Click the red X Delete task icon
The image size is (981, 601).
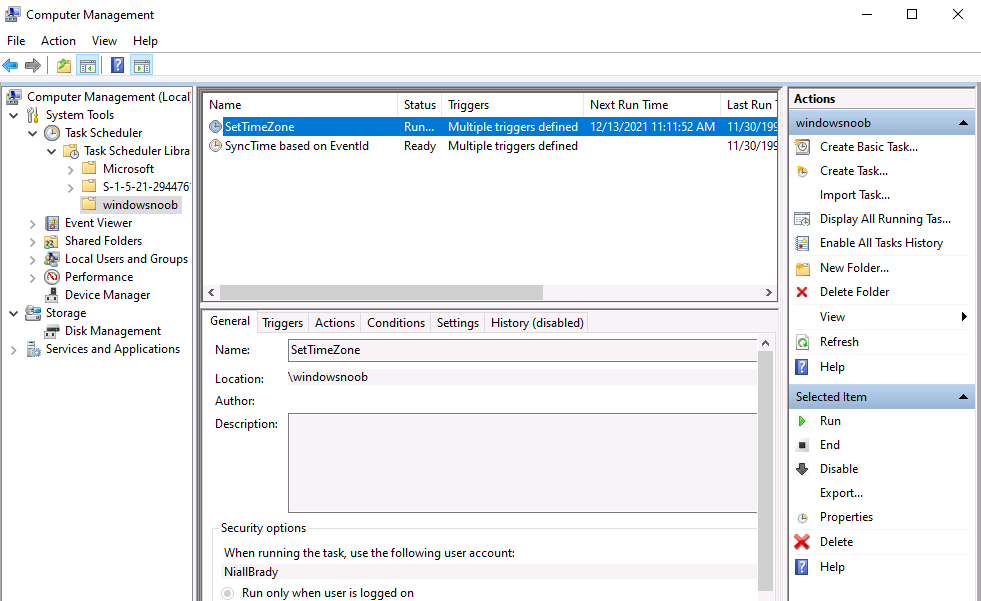(802, 542)
